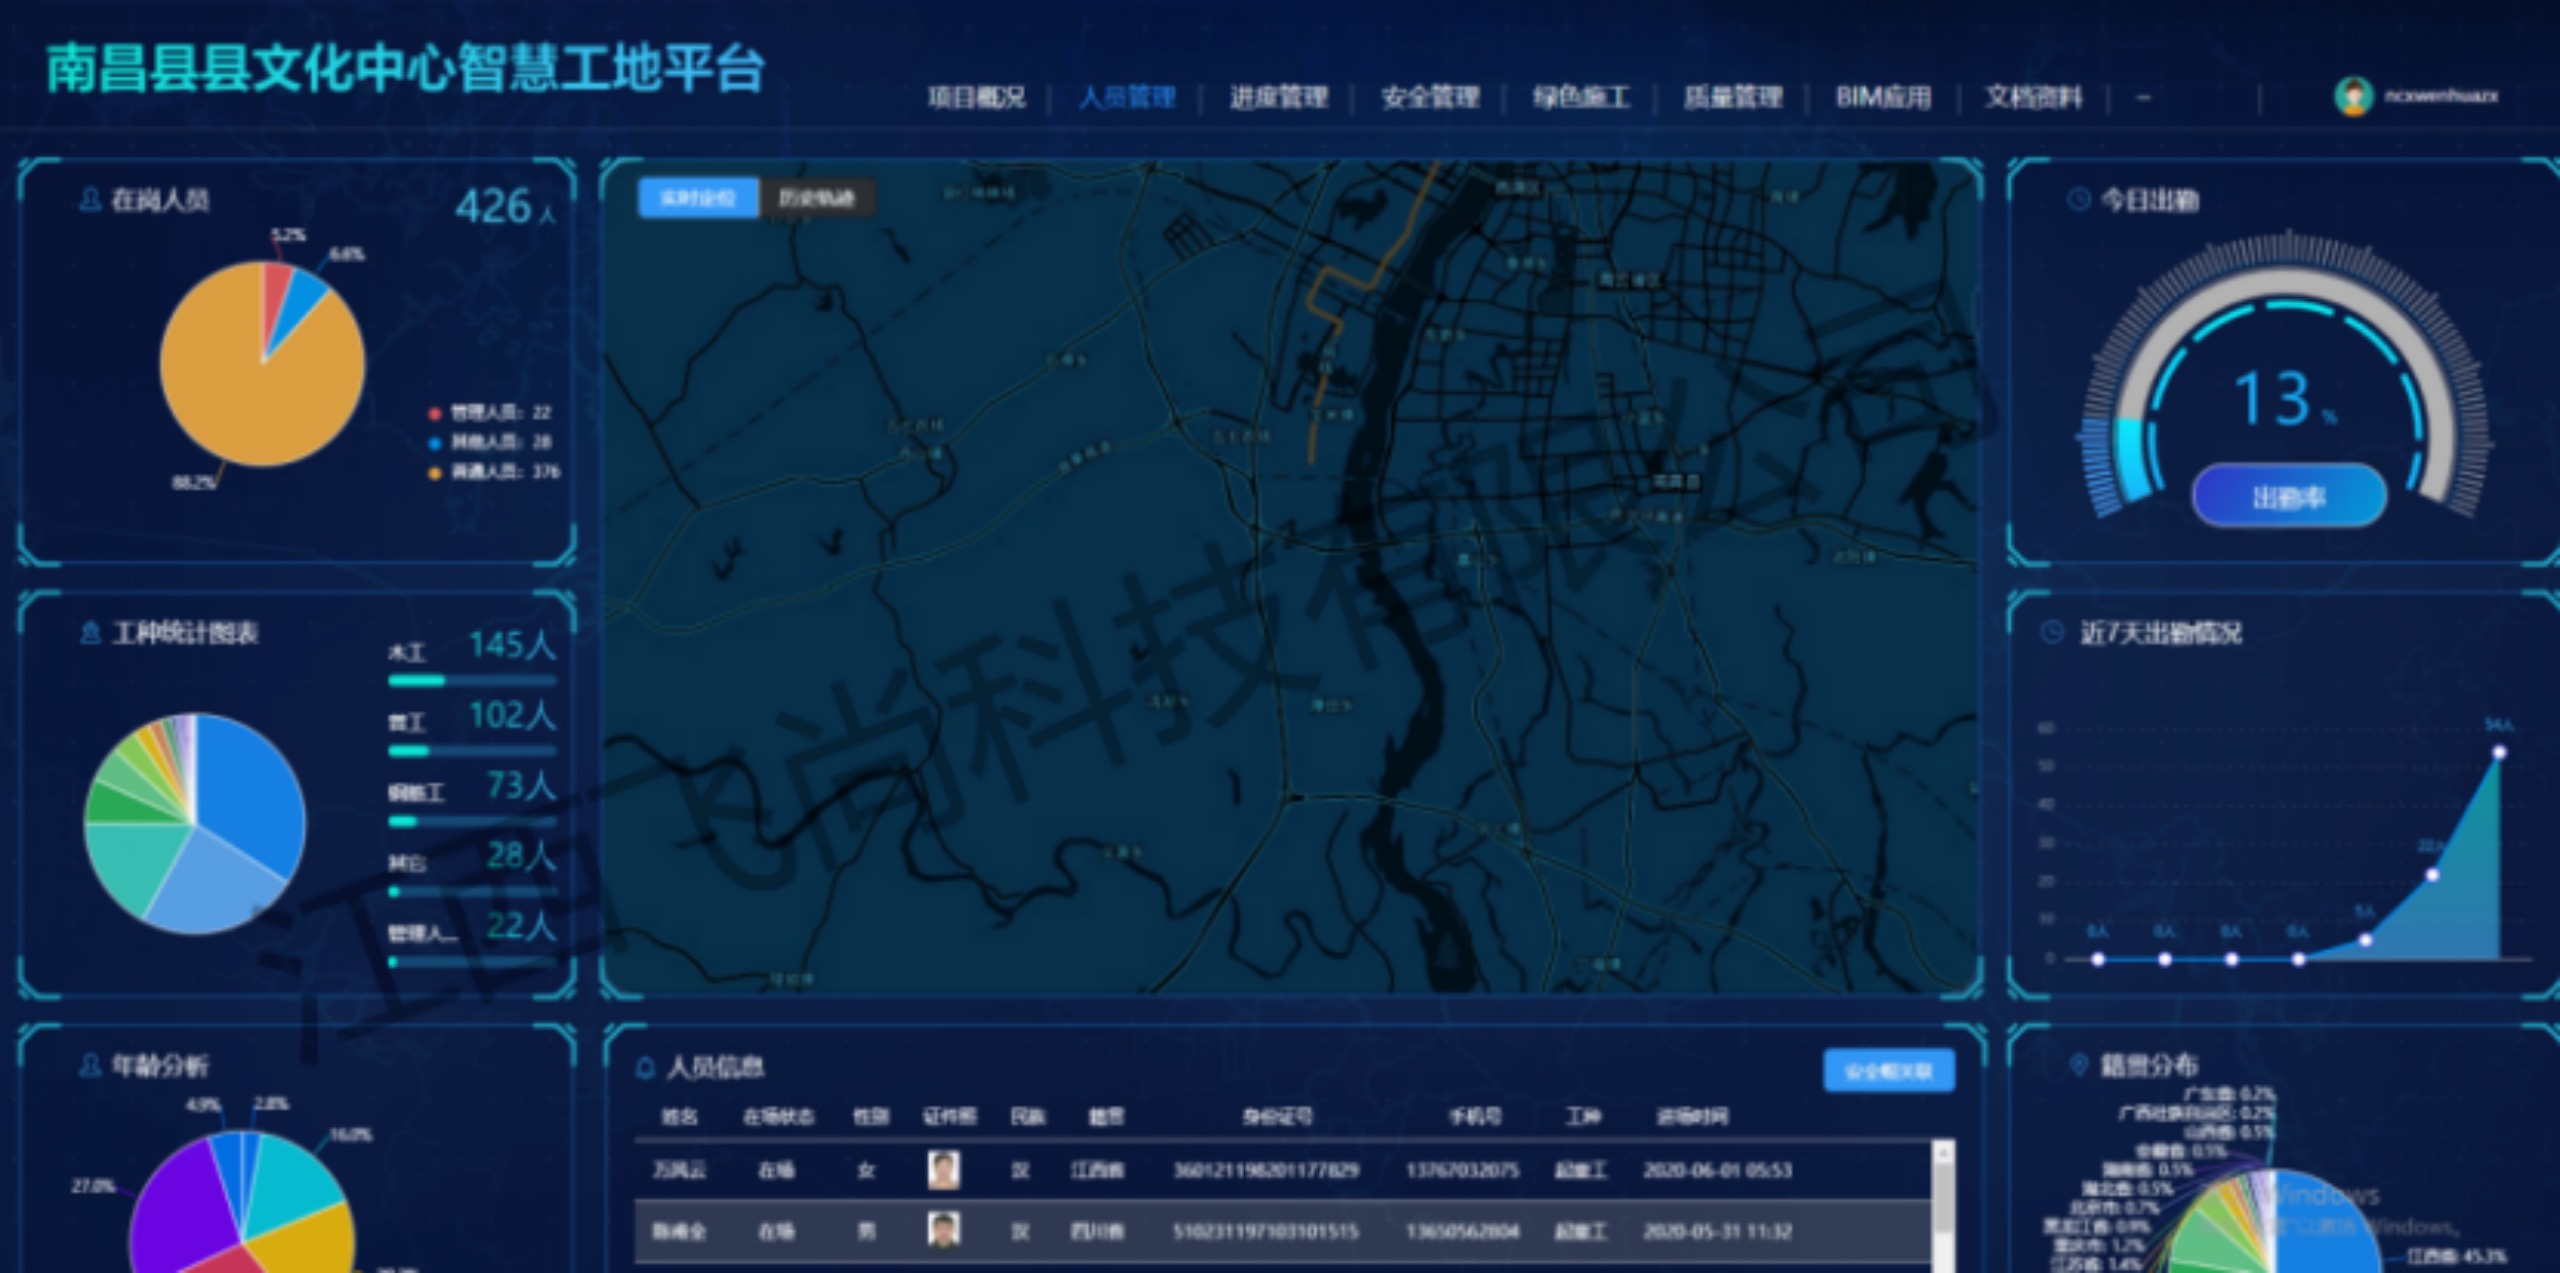
Task: Click the 426 人 on-duty total count
Action: pyautogui.click(x=505, y=206)
